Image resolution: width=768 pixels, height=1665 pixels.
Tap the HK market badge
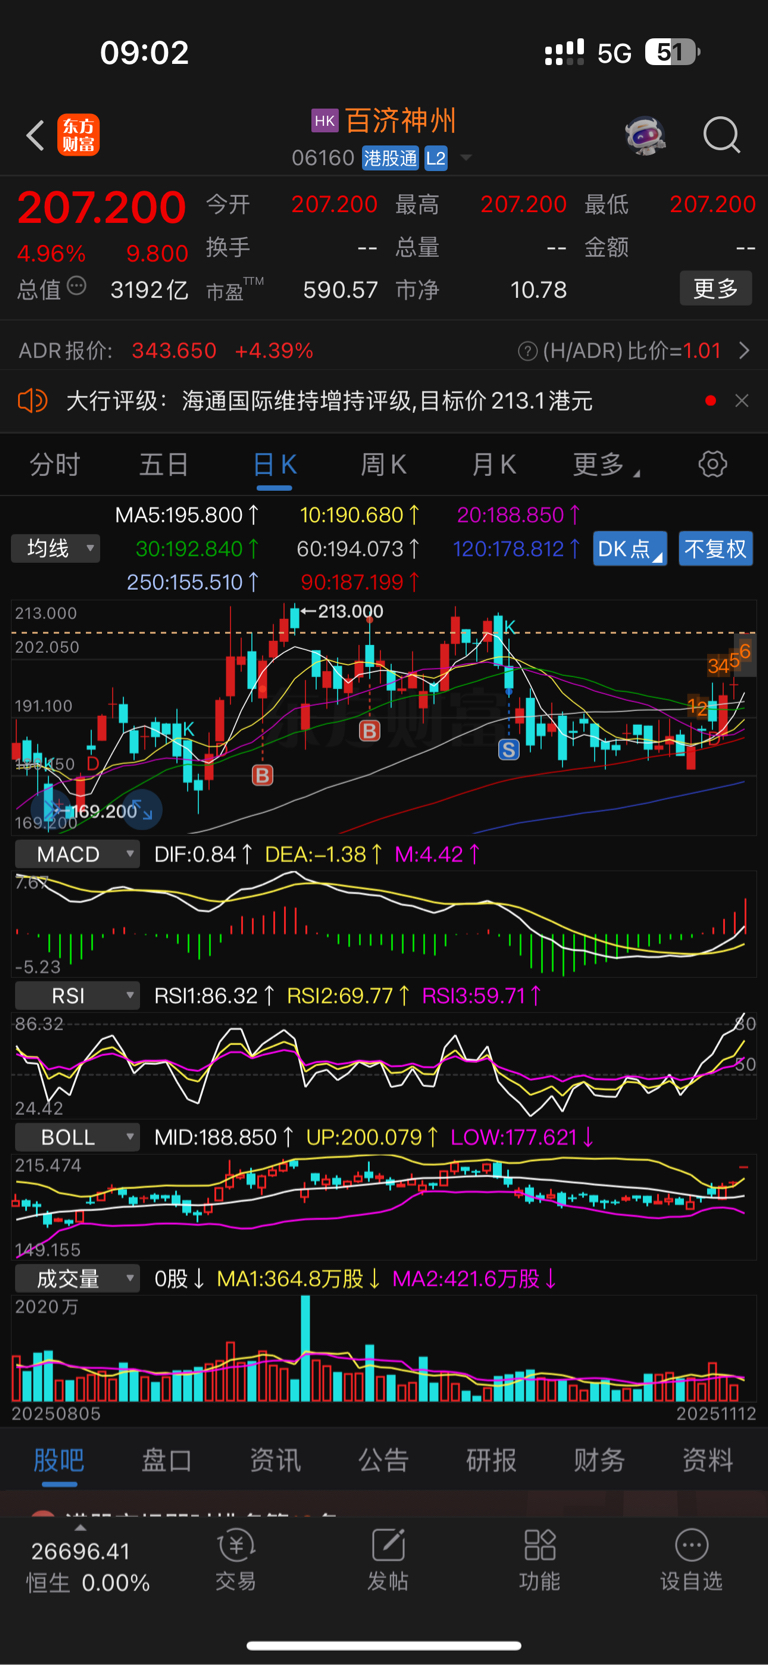coord(325,121)
